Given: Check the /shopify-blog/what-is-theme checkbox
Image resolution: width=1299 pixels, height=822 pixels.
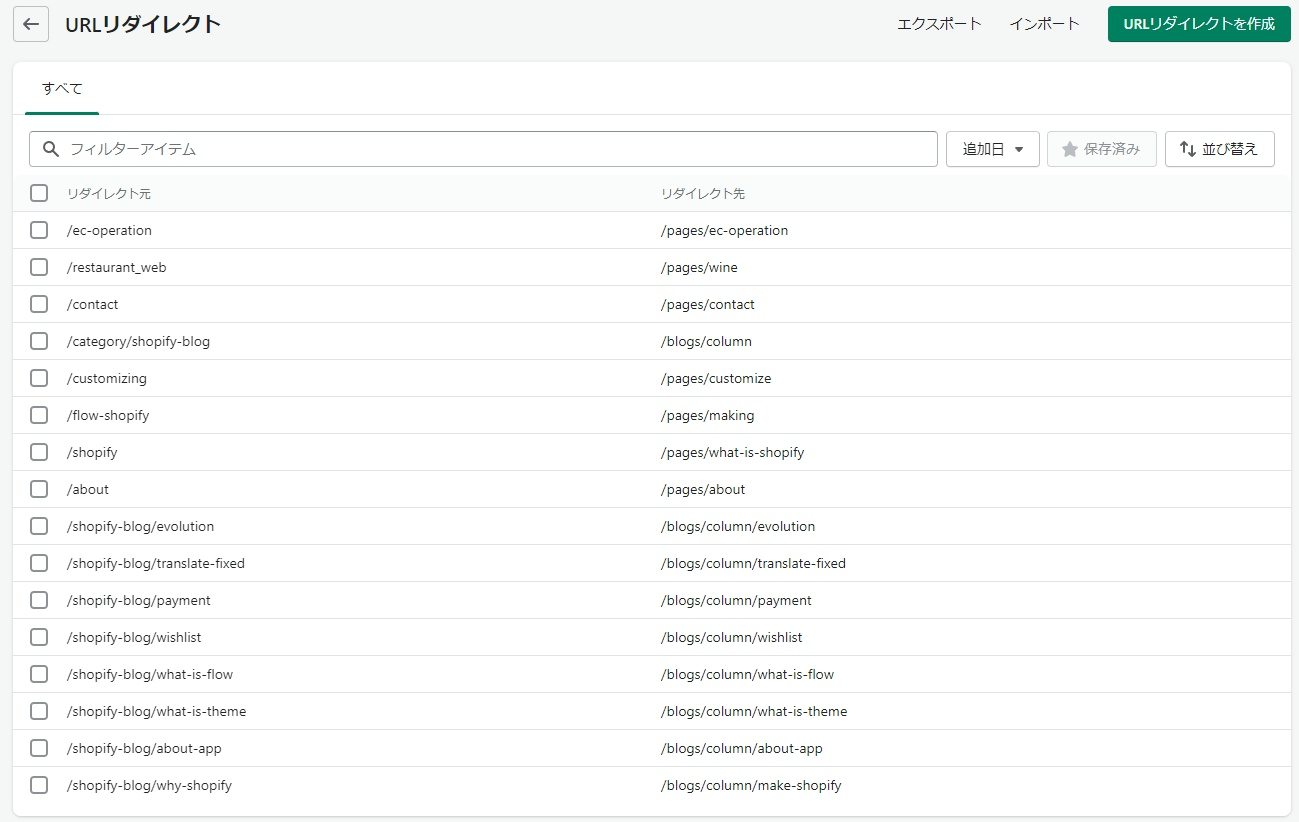Looking at the screenshot, I should coord(39,711).
